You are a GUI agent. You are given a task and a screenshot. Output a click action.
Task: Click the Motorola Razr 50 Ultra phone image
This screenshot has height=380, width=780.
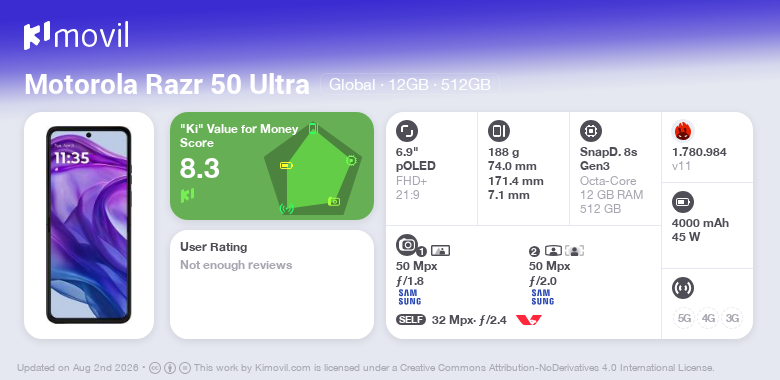pos(89,225)
